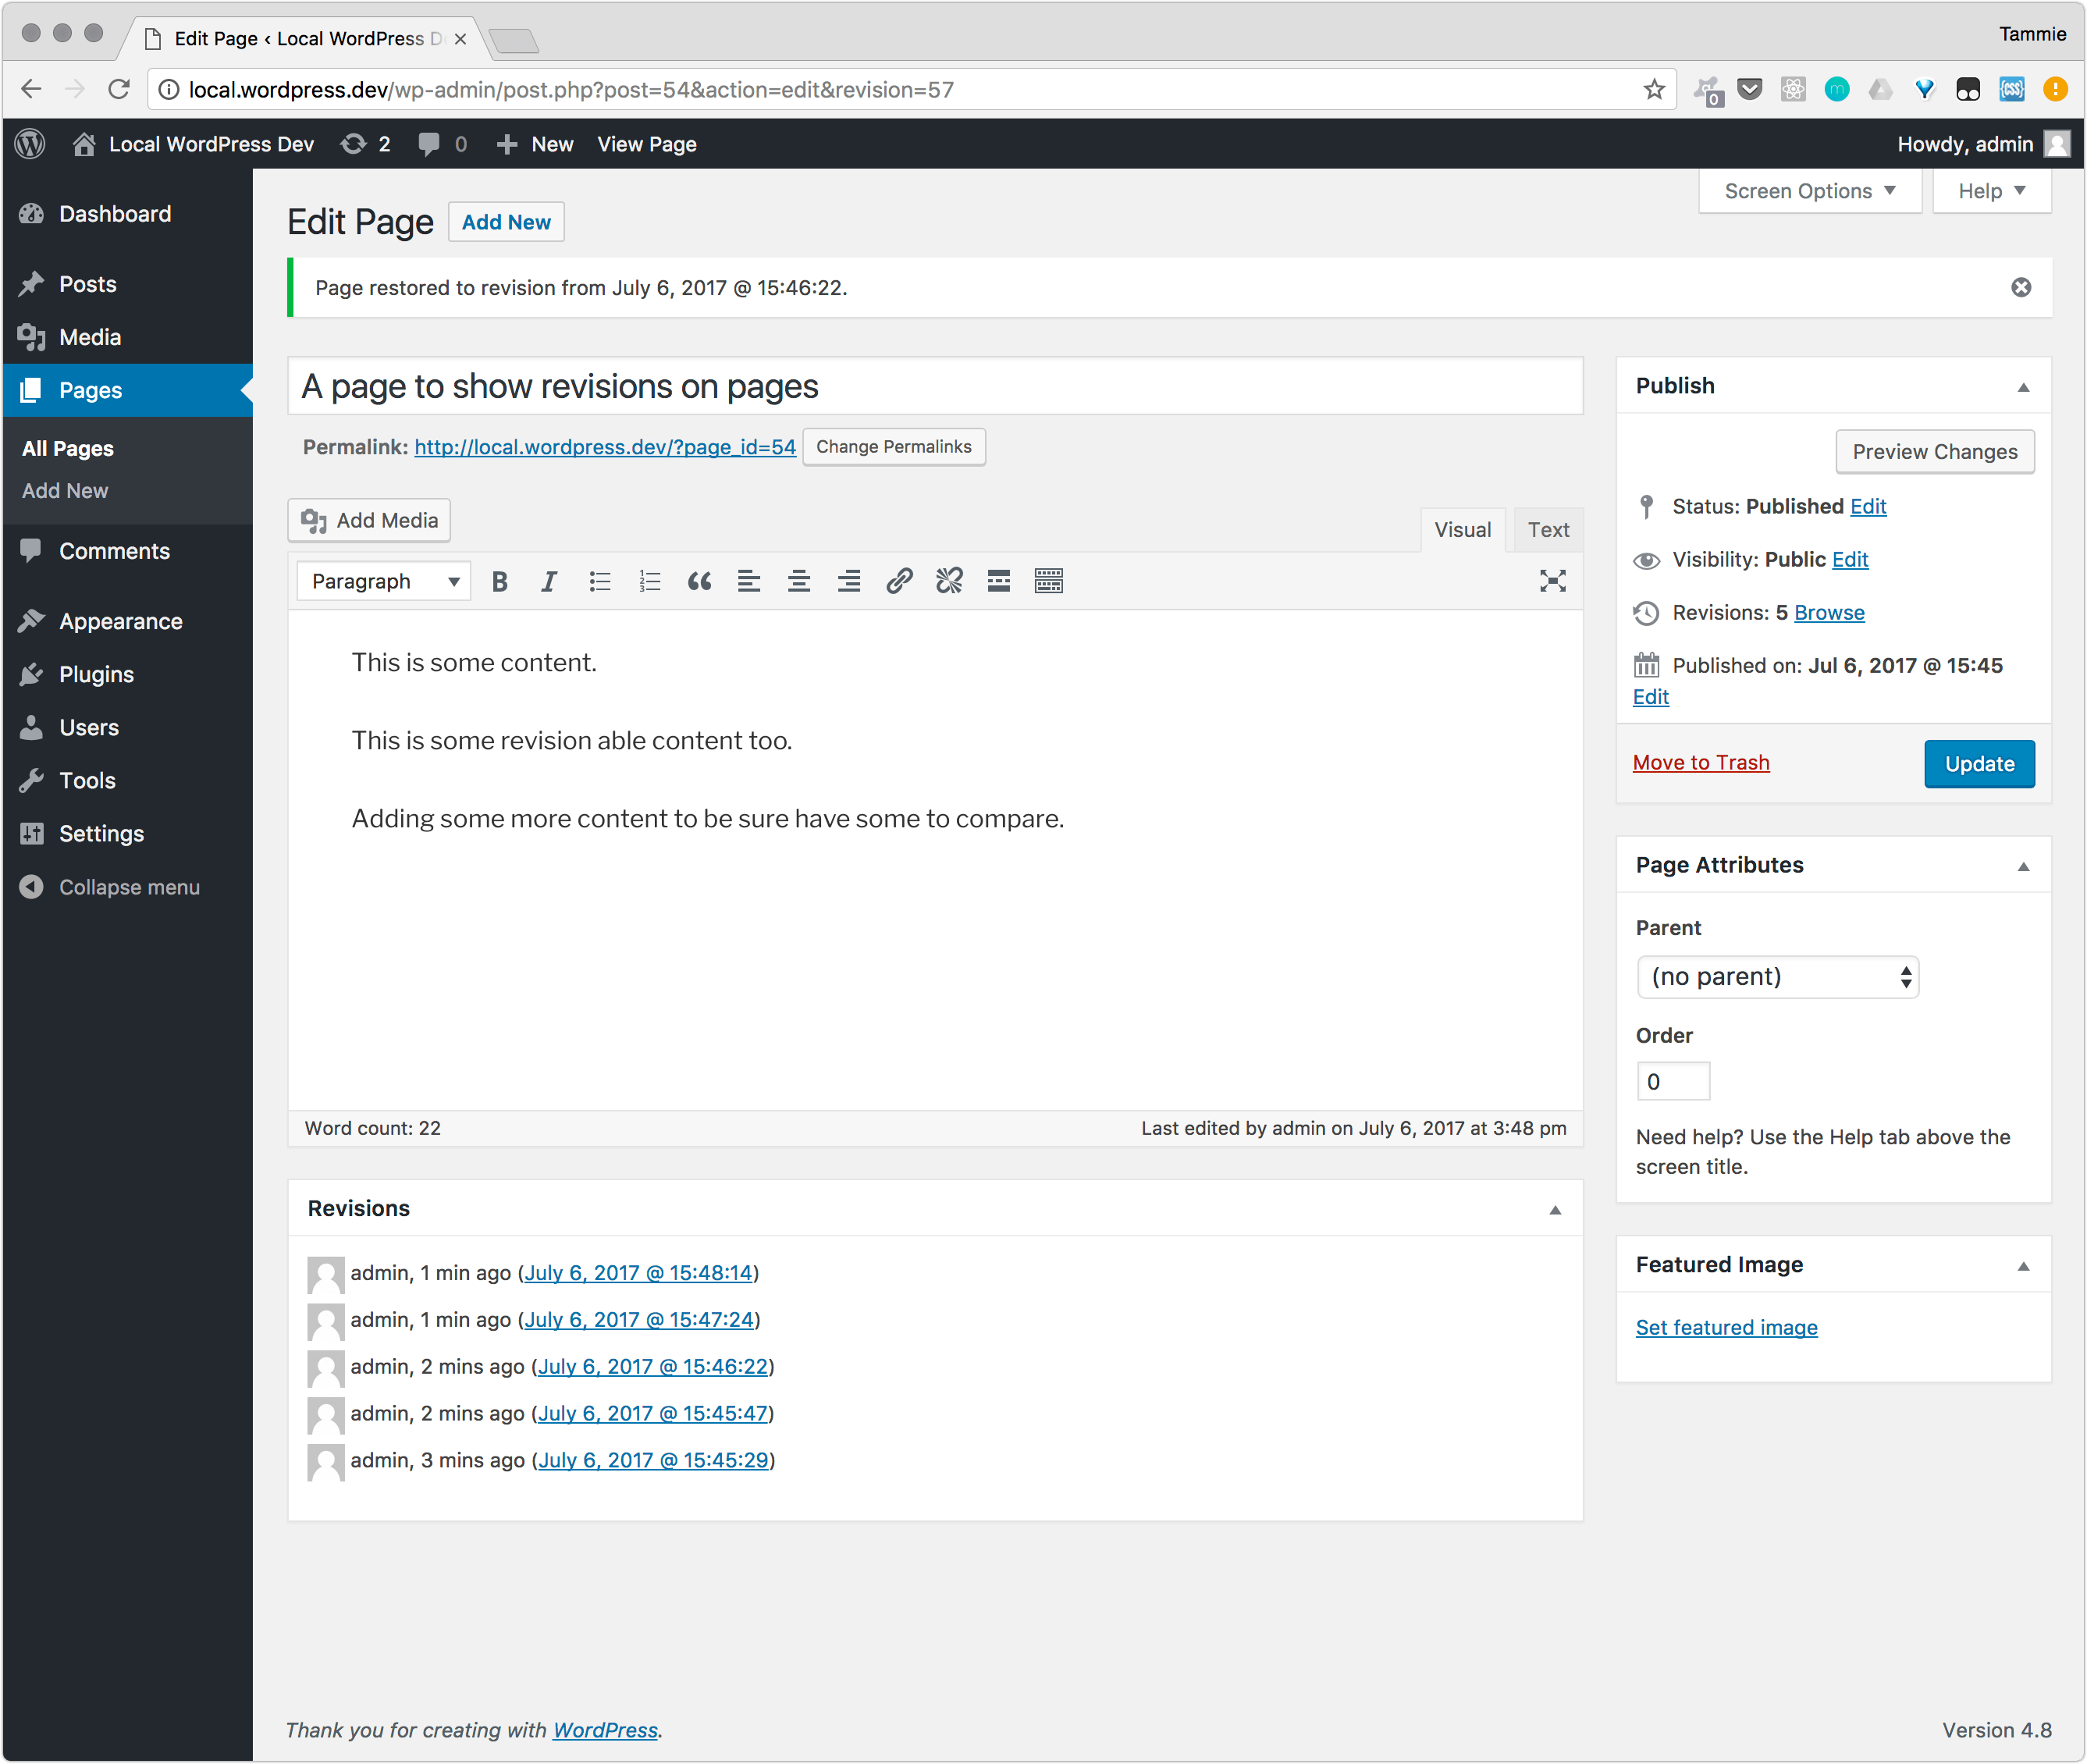Switch to the Text editor tab

tap(1547, 530)
